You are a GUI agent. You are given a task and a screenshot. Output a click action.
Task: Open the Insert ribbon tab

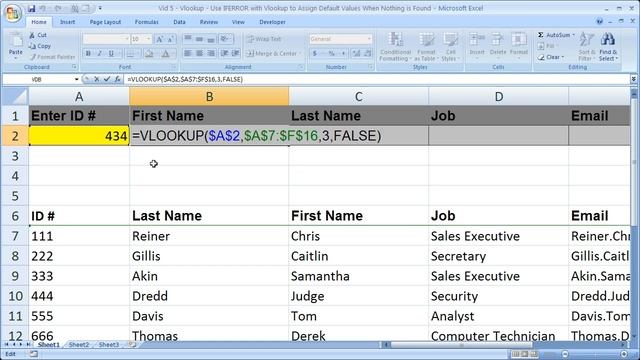click(x=67, y=22)
